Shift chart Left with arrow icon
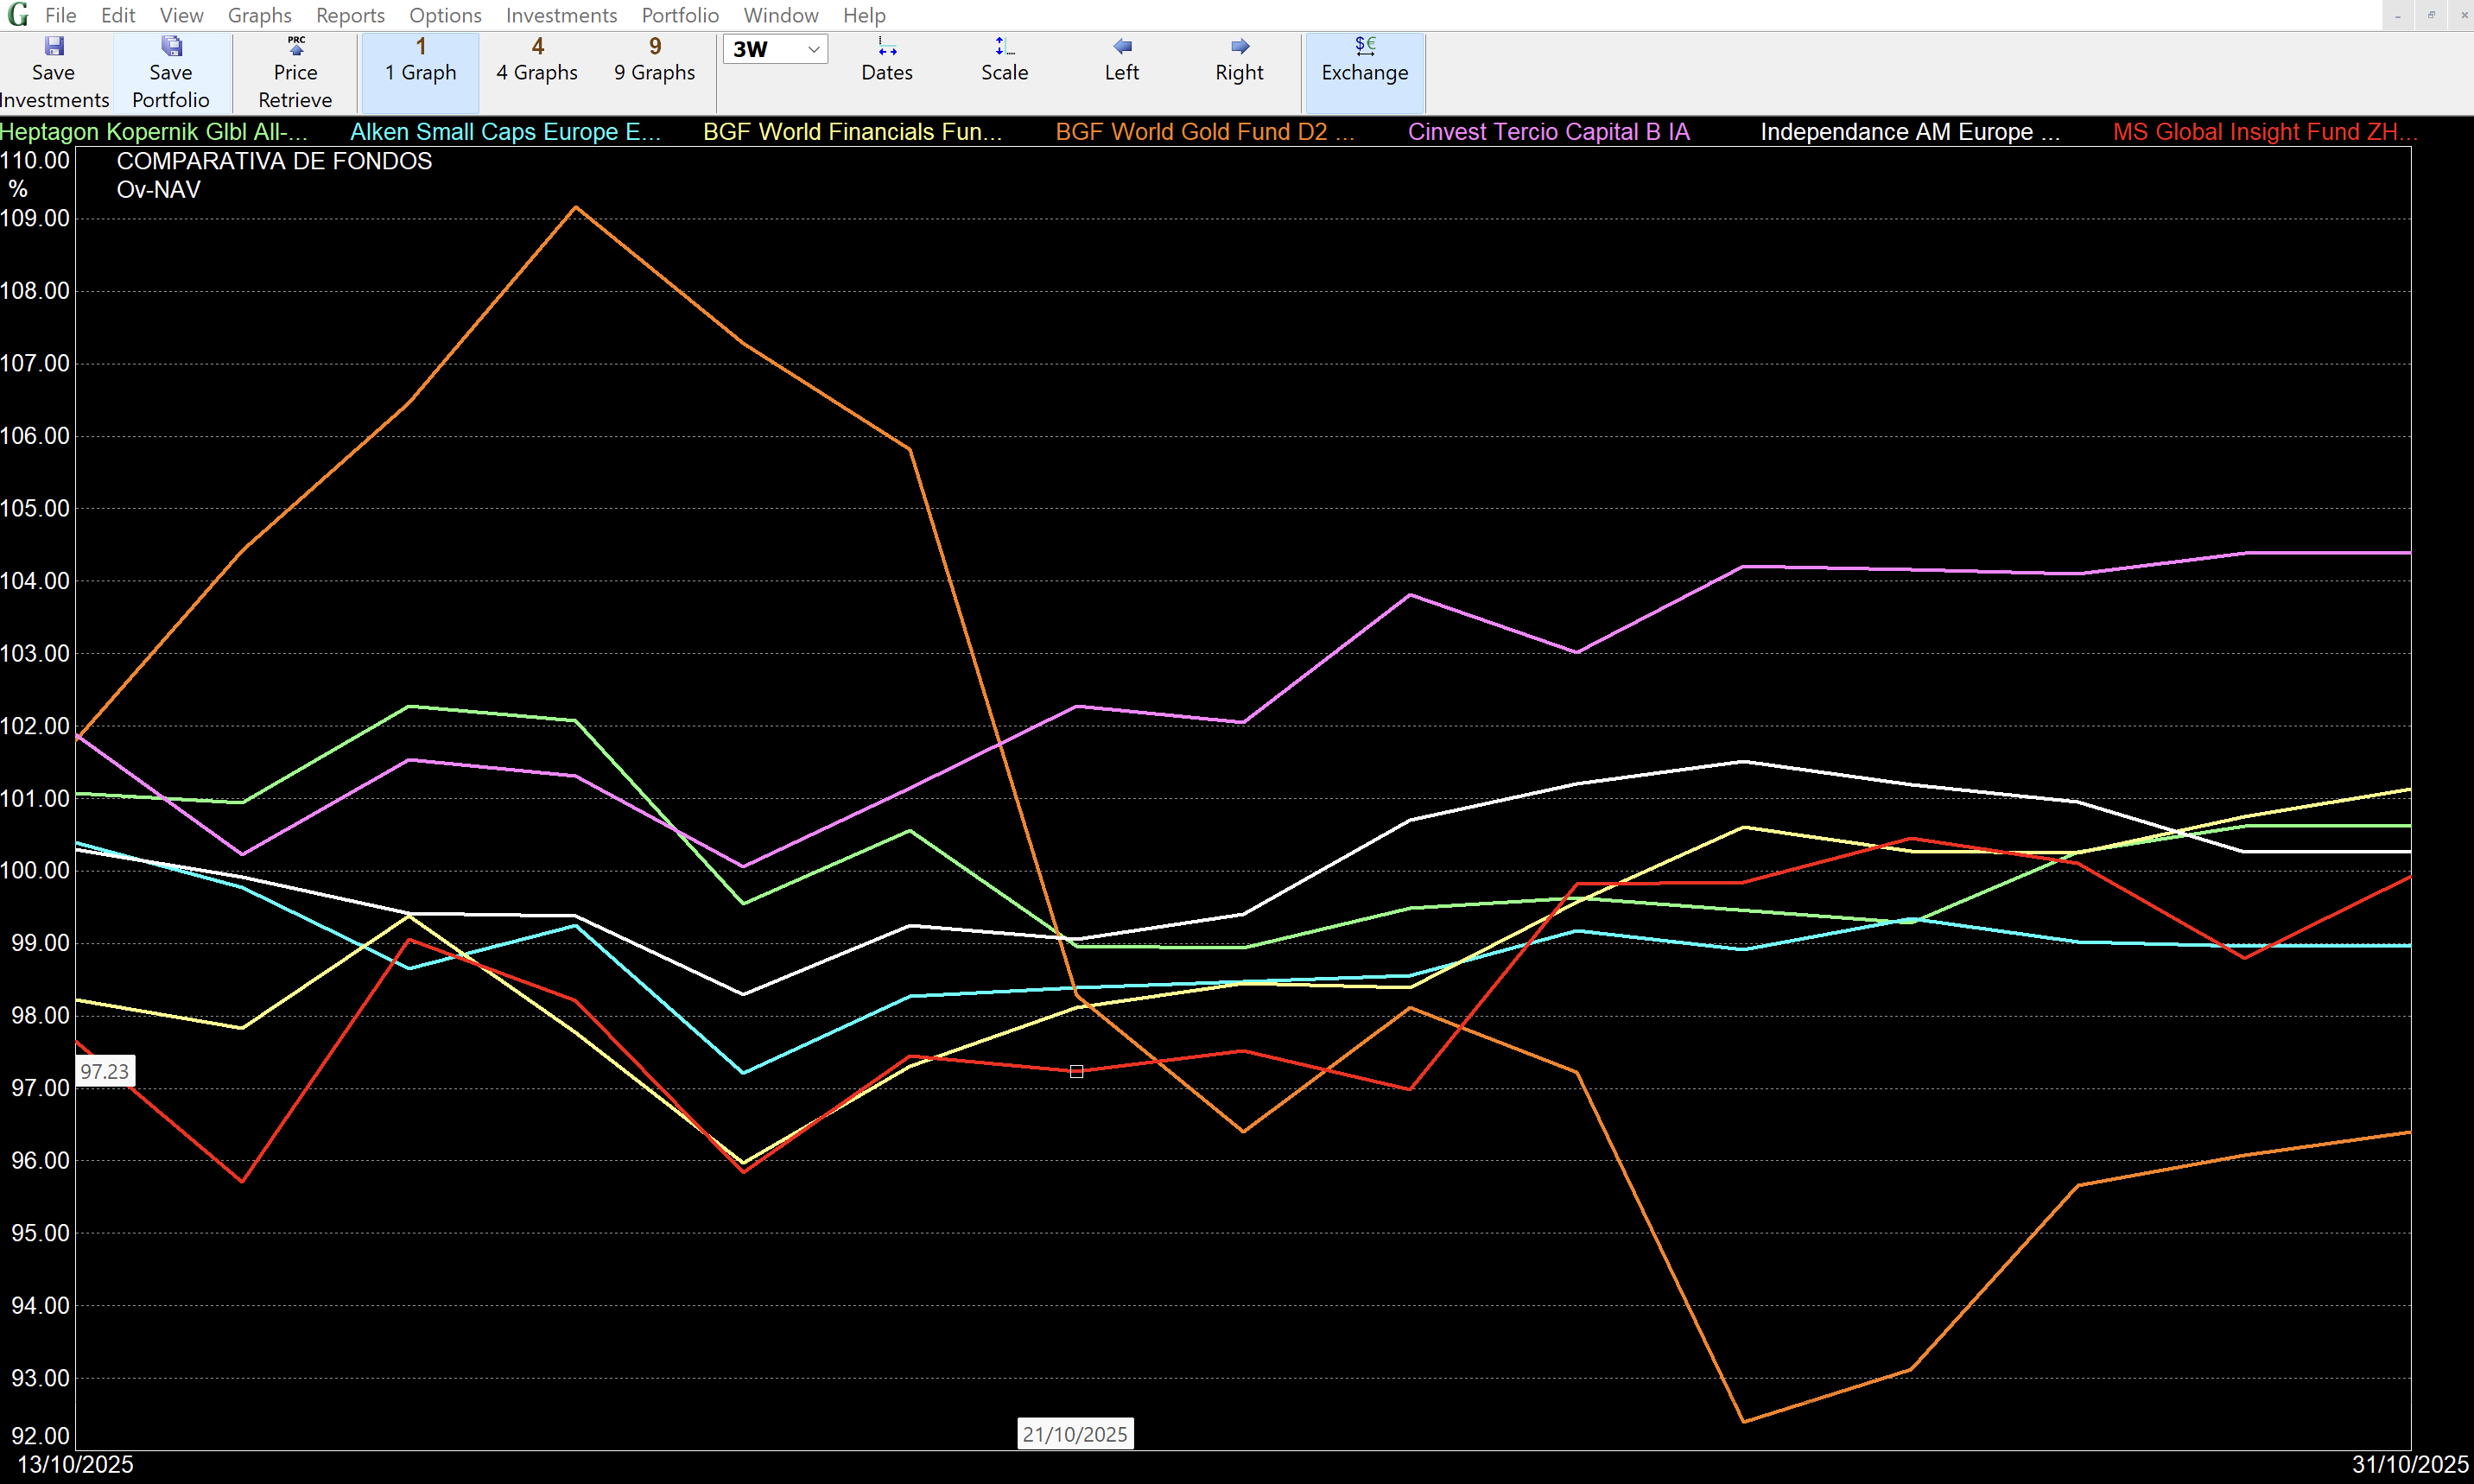The image size is (2474, 1484). pyautogui.click(x=1122, y=47)
